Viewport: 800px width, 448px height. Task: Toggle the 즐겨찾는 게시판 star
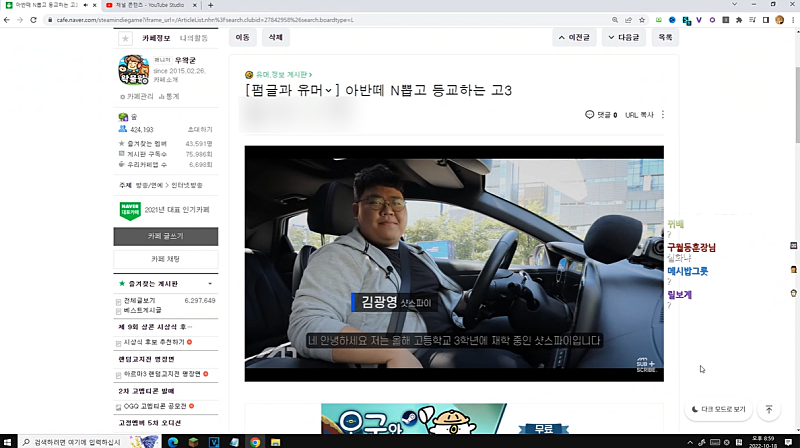[x=122, y=284]
